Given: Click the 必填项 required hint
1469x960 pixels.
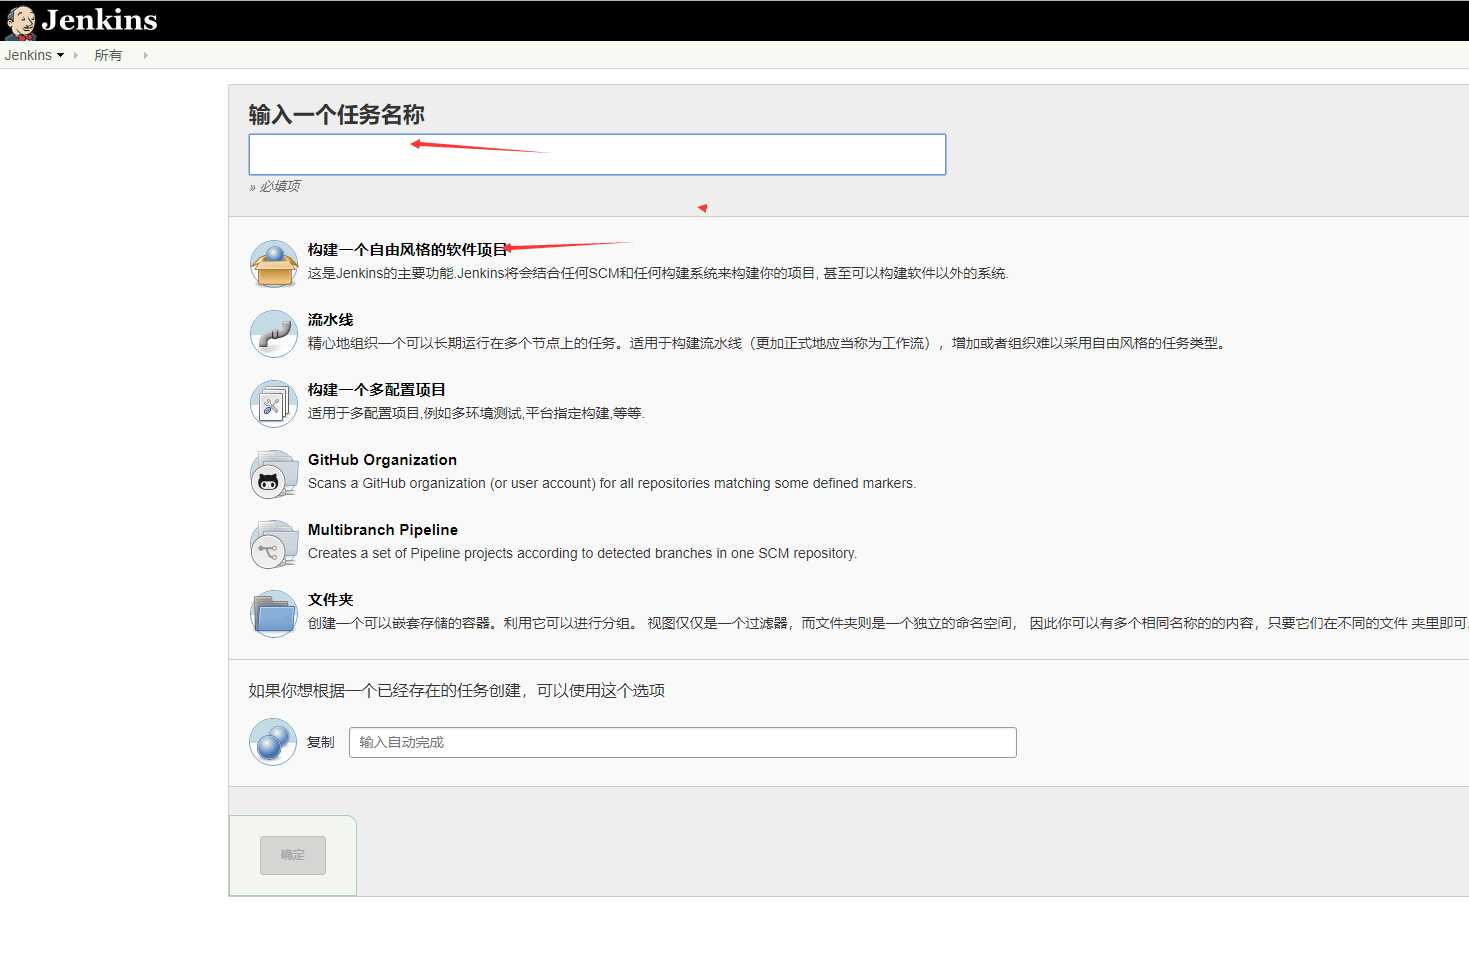Looking at the screenshot, I should click(x=275, y=186).
